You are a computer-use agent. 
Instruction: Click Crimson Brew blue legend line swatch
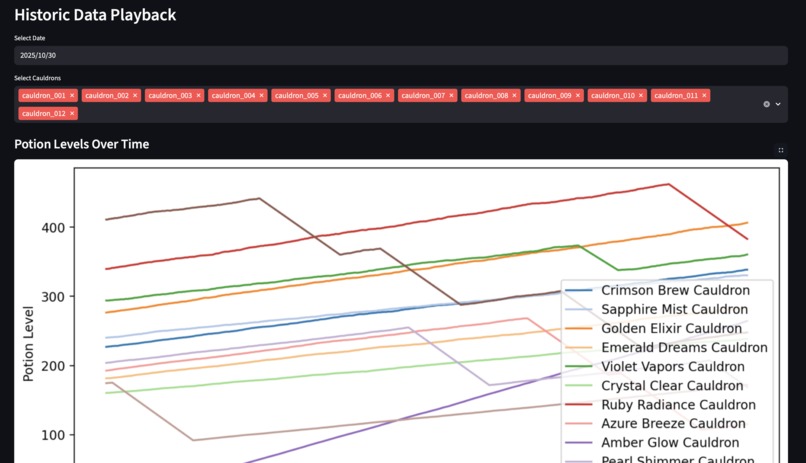[579, 291]
